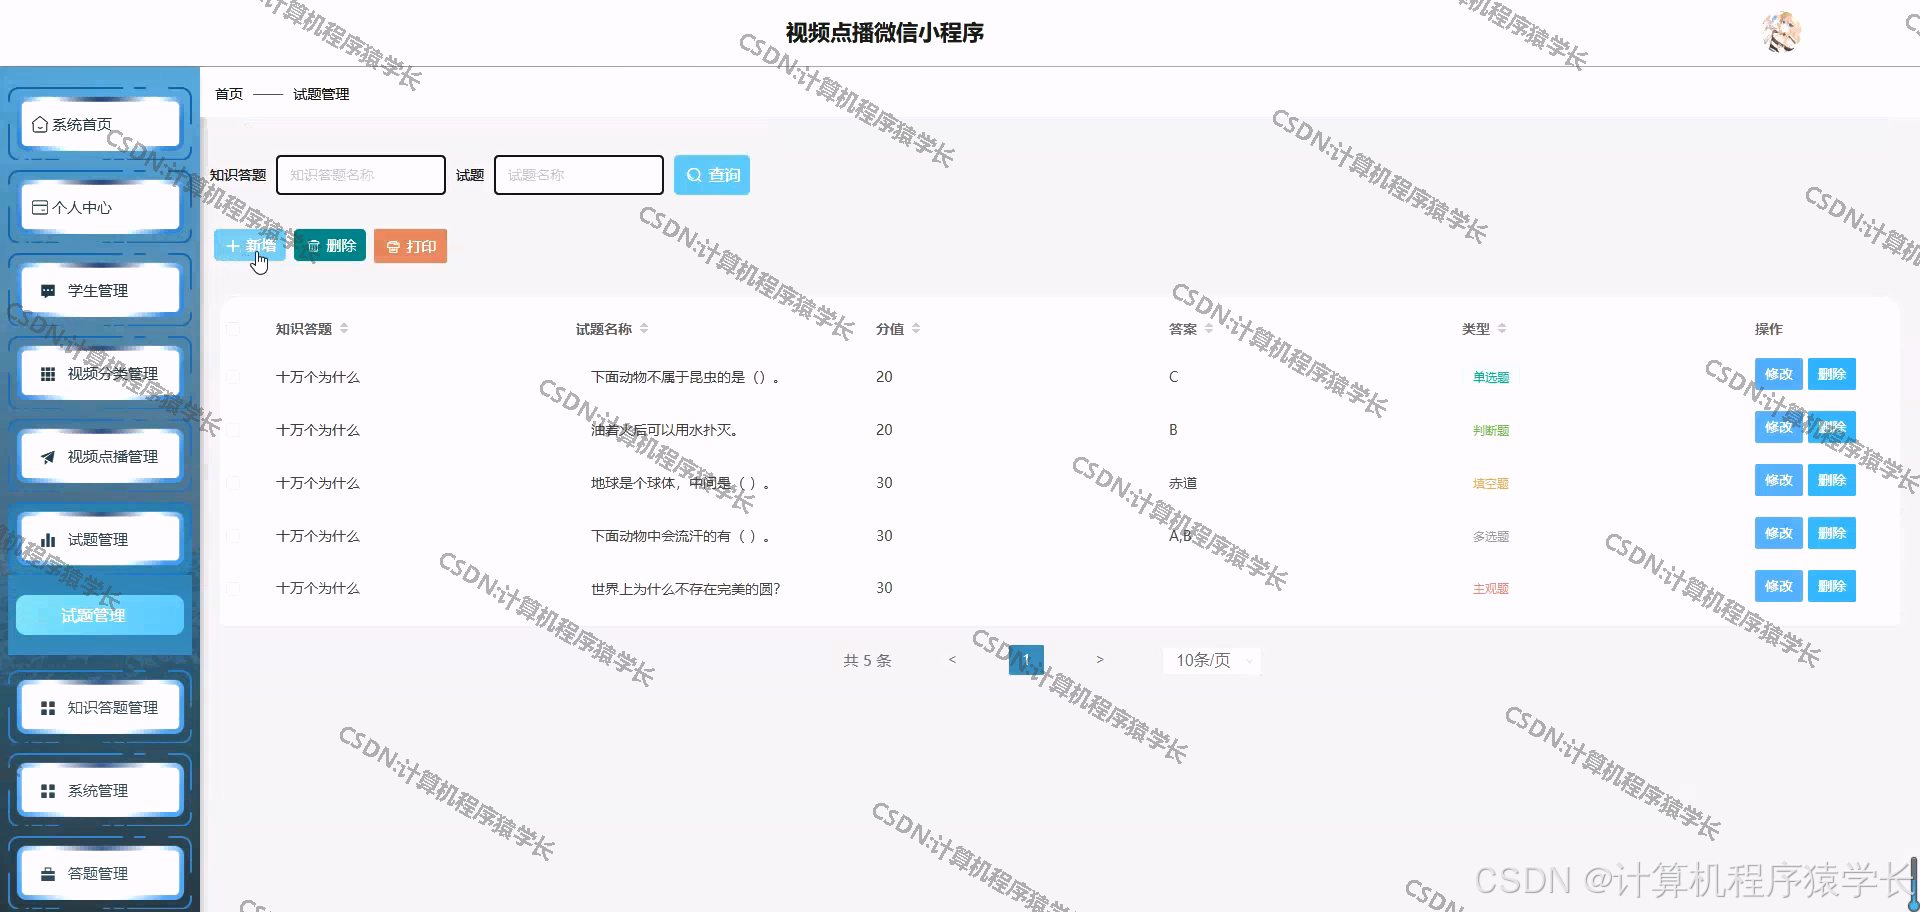Sort table by 知识答题 column arrows
1920x912 pixels.
[x=344, y=329]
